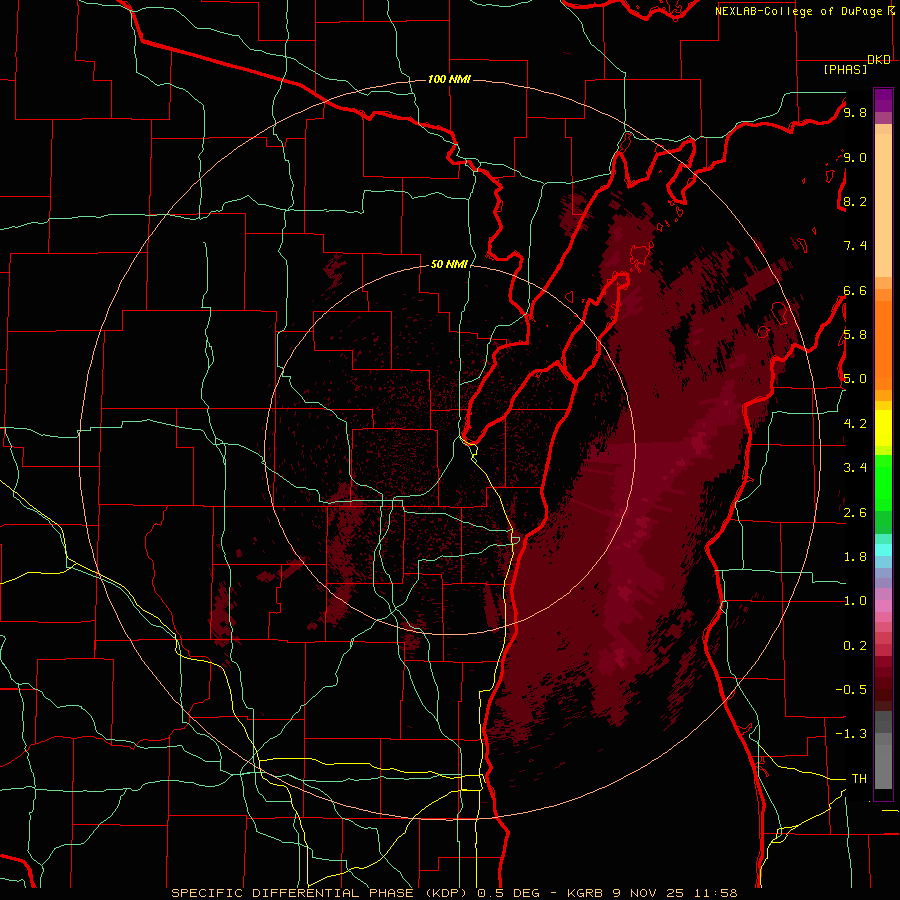Image resolution: width=900 pixels, height=900 pixels.
Task: Click the [PHAS] unit label
Action: pos(845,70)
